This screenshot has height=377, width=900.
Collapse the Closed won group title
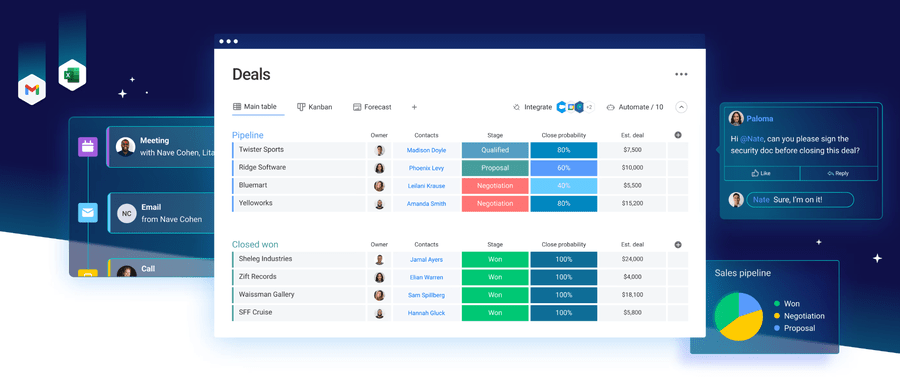[x=255, y=244]
